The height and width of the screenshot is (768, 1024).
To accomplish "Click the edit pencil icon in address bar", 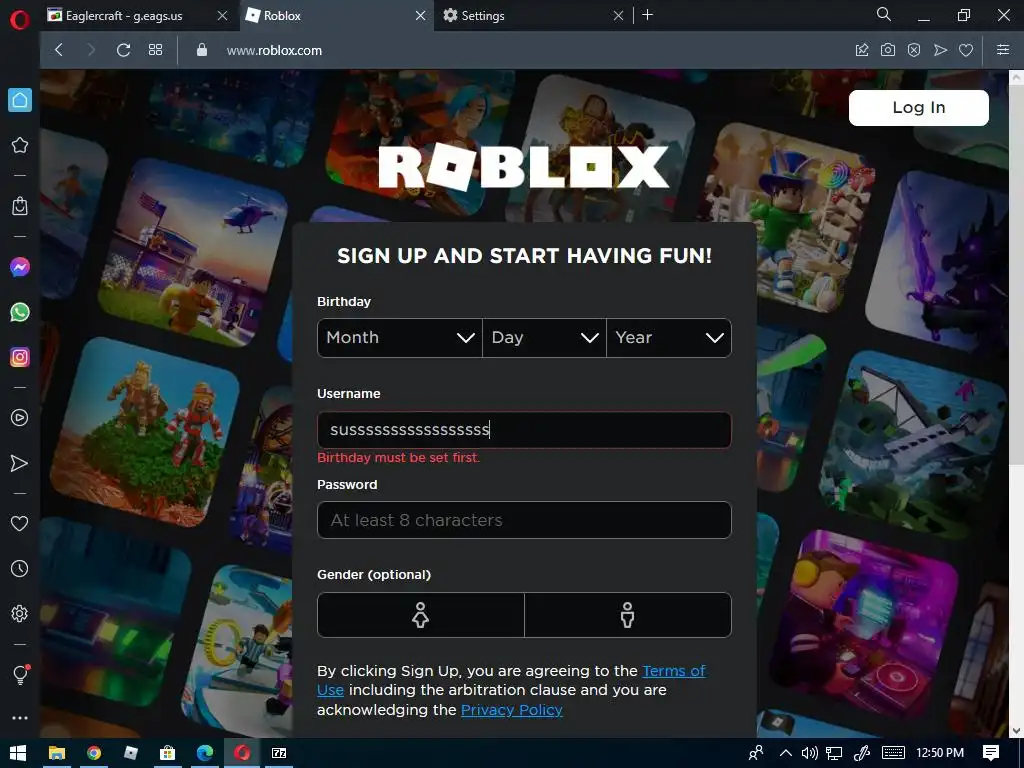I will [862, 50].
